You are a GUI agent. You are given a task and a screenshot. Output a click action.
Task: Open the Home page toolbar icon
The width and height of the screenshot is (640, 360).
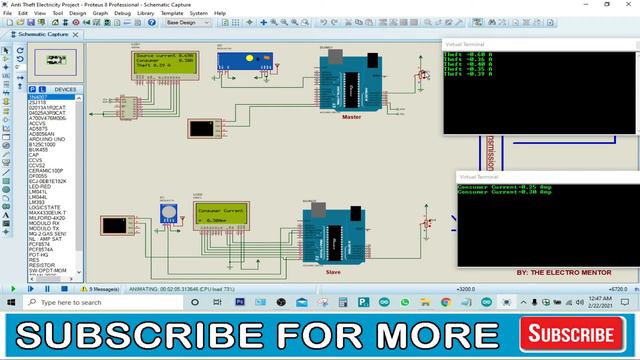point(55,22)
